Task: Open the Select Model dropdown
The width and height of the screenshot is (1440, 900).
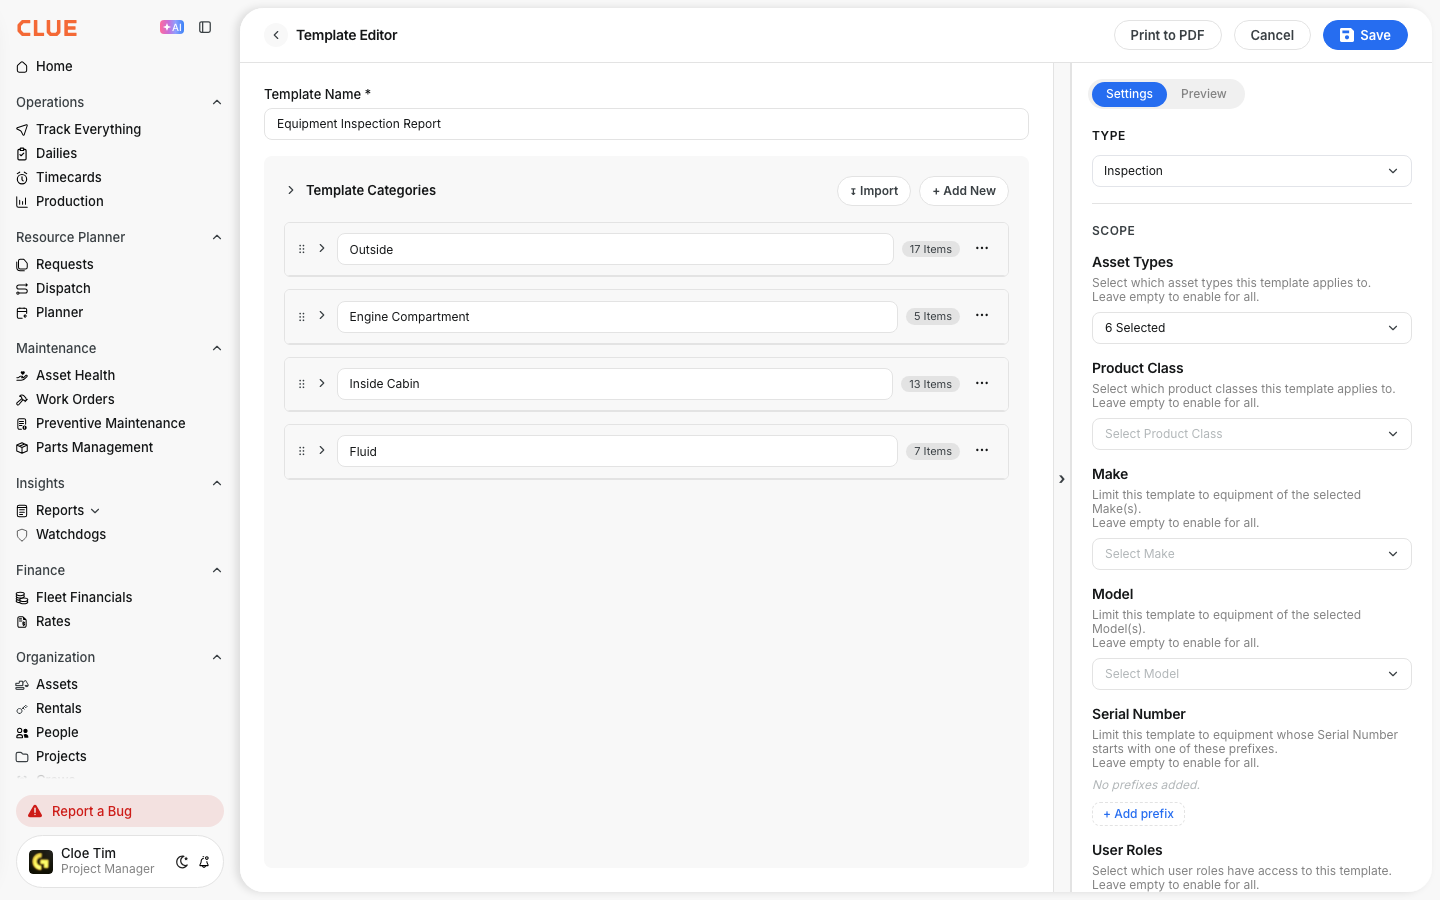Action: pos(1251,674)
